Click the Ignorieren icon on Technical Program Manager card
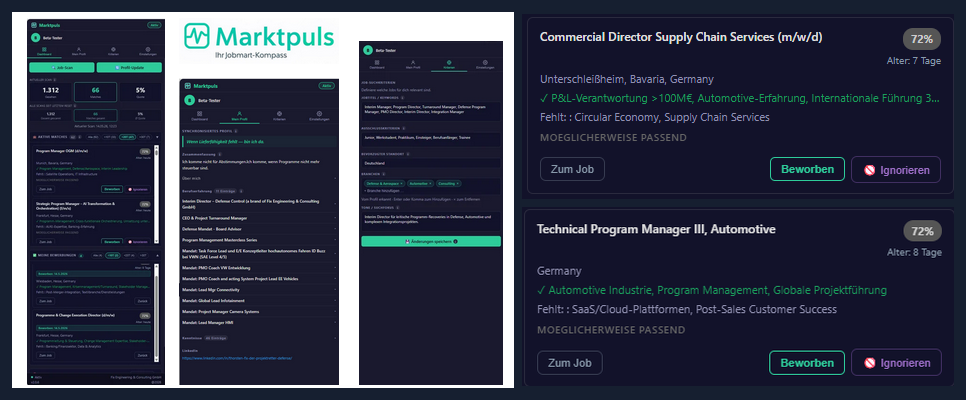 pos(870,363)
